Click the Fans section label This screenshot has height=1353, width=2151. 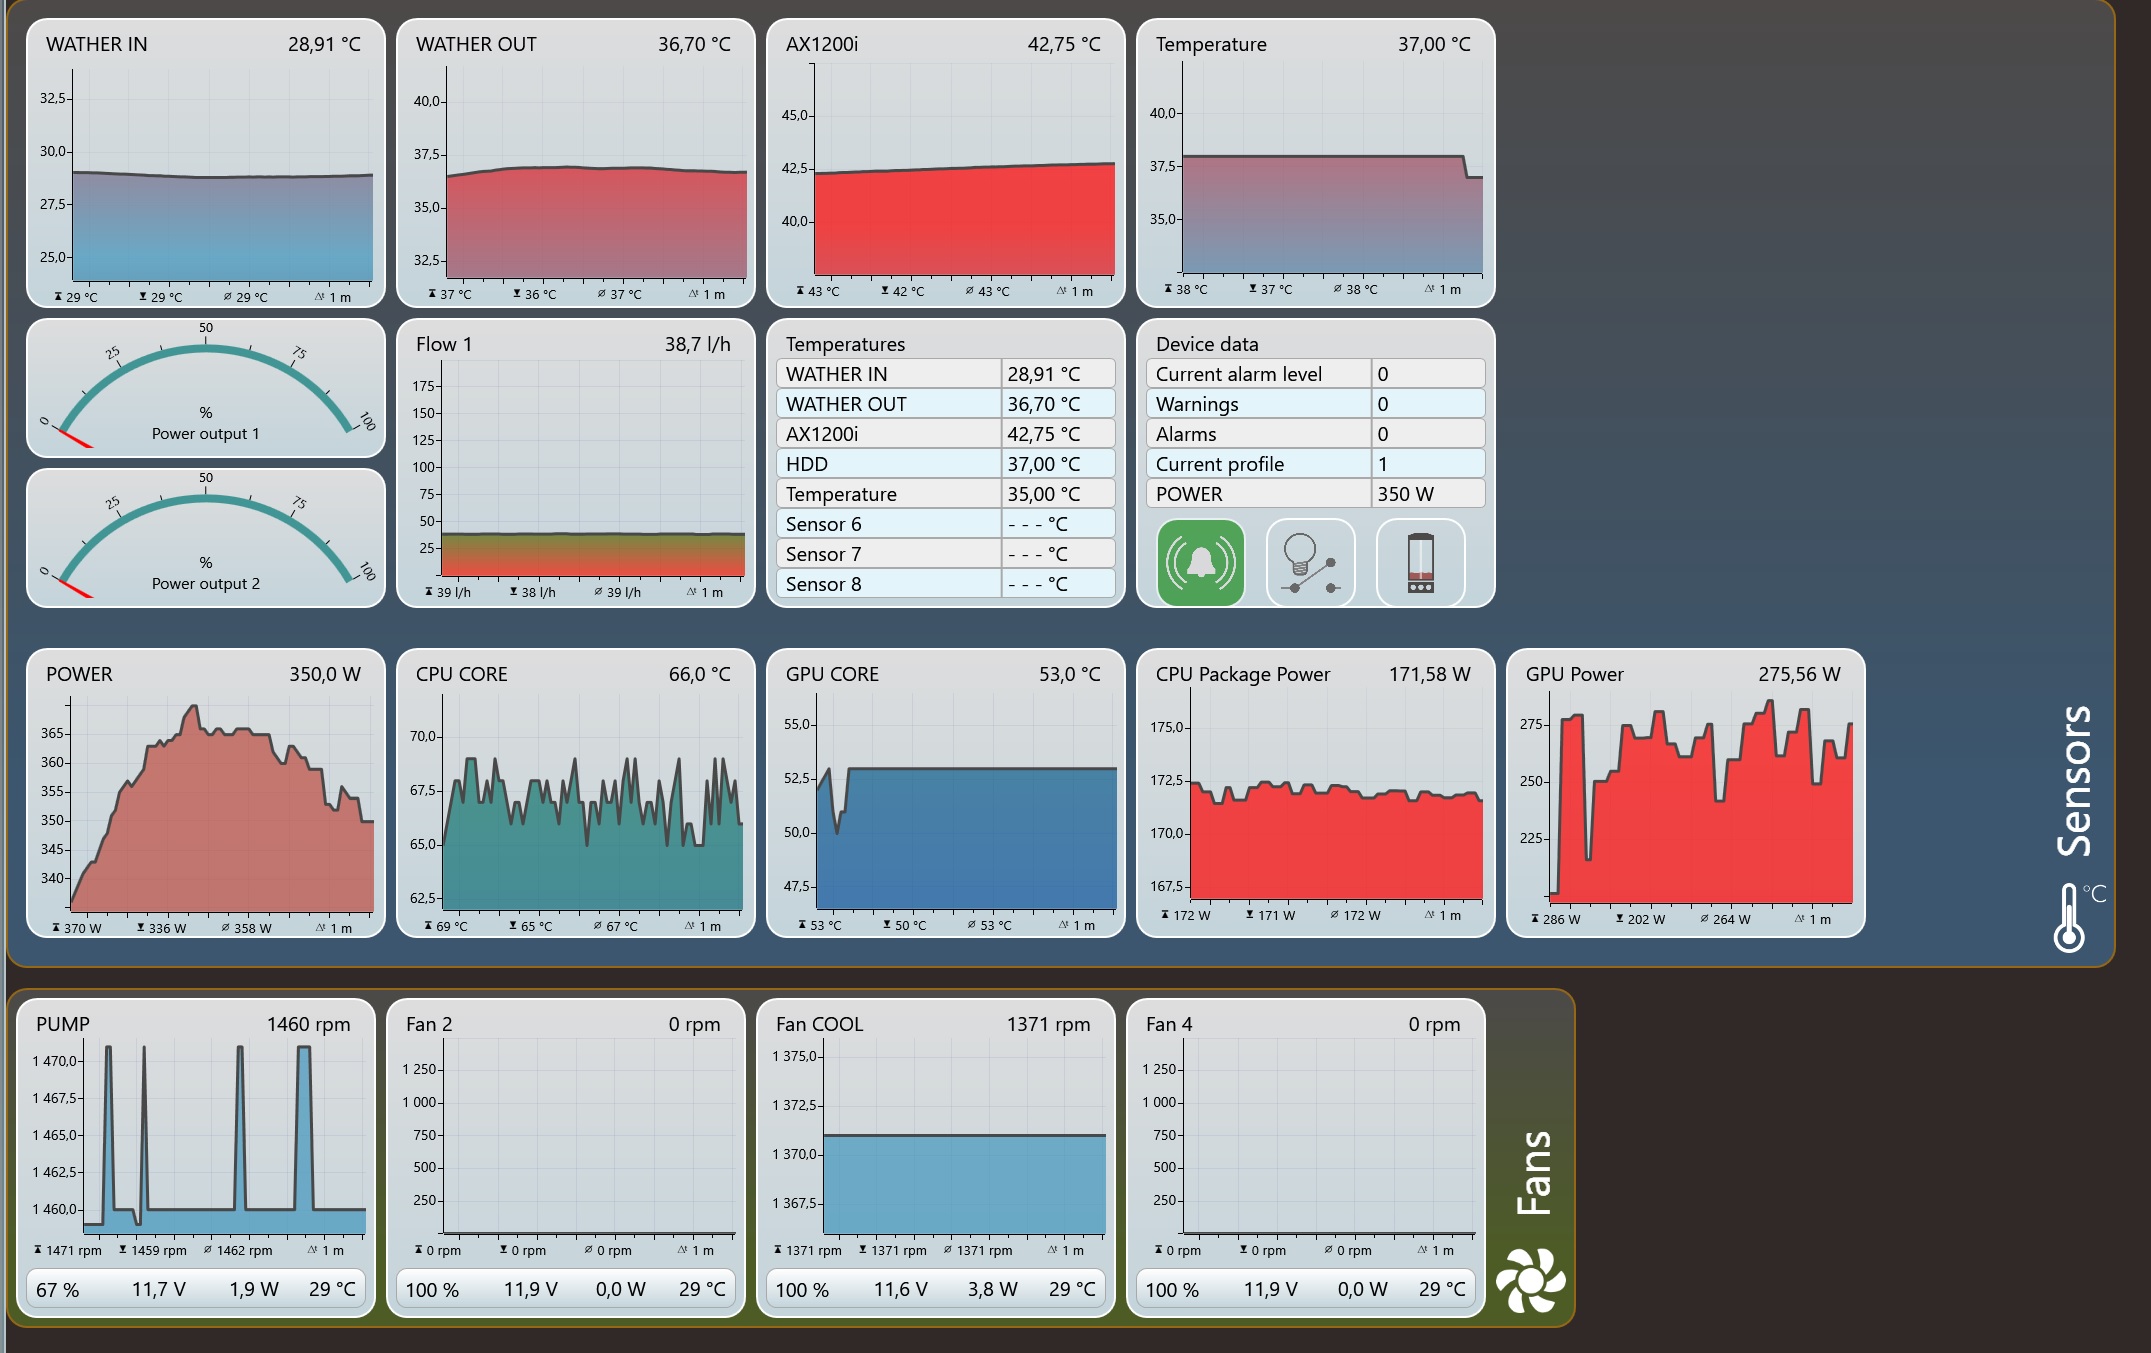click(1535, 1173)
